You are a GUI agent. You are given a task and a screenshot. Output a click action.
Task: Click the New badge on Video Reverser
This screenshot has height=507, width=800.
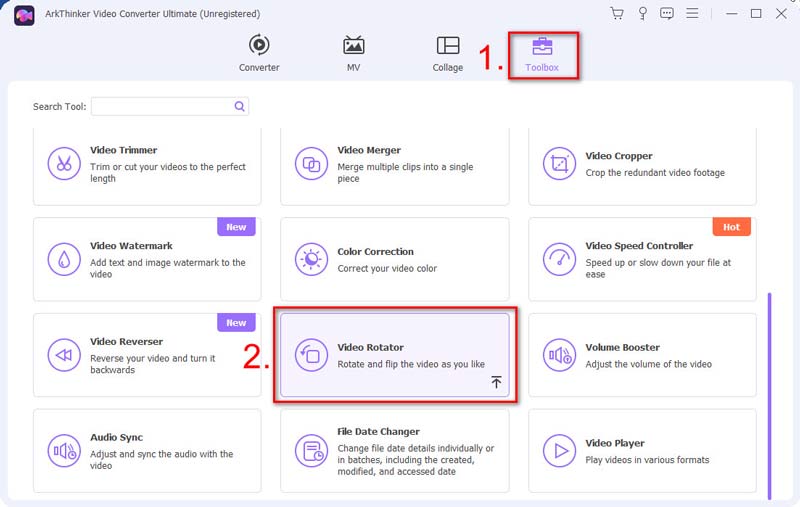(x=236, y=323)
